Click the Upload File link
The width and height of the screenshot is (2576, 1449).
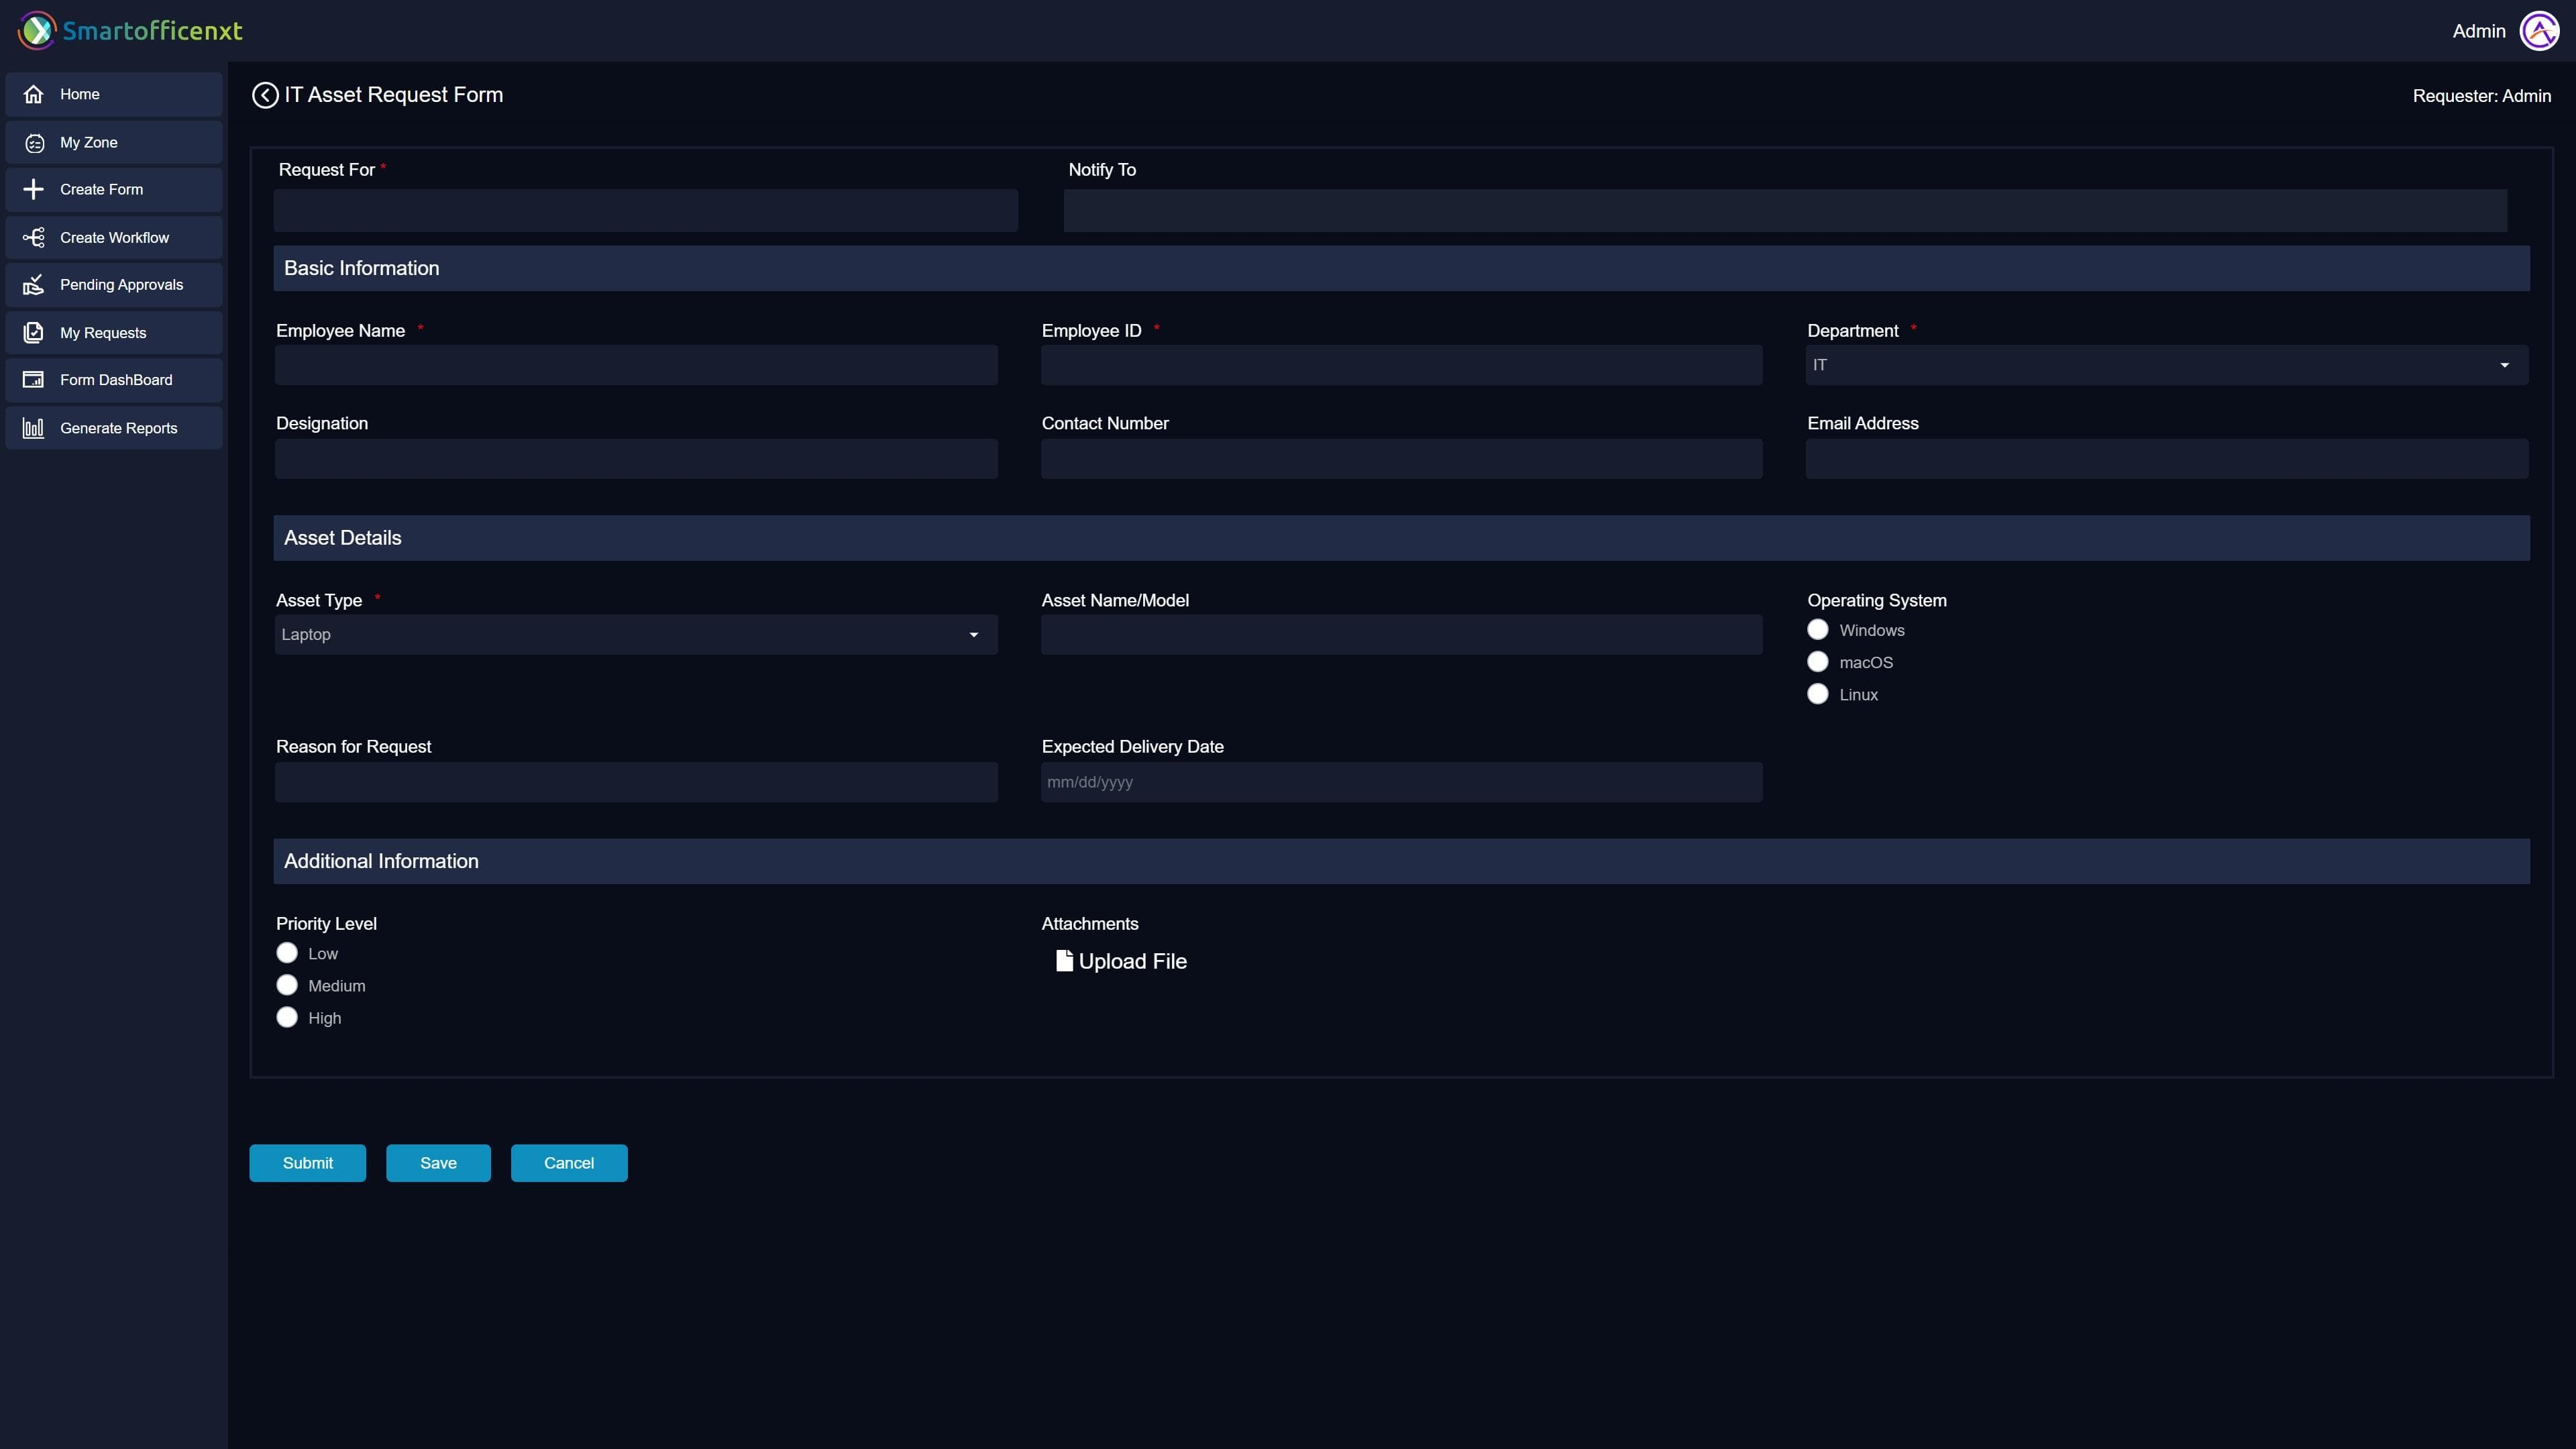1121,960
